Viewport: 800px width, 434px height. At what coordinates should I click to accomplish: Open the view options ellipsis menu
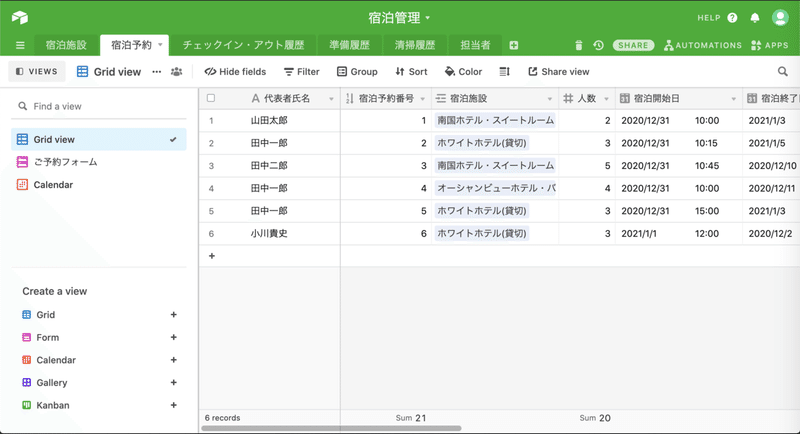[157, 72]
